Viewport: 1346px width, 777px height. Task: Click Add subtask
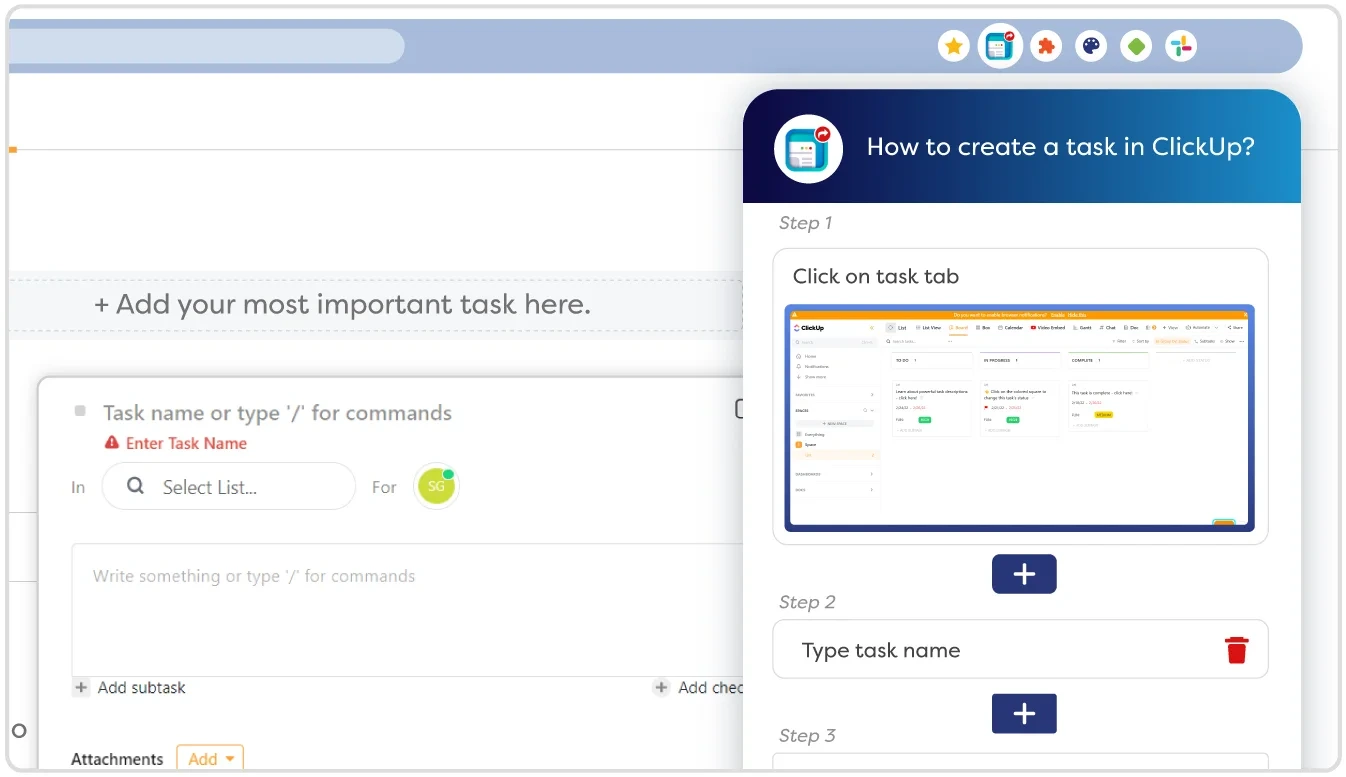[141, 688]
